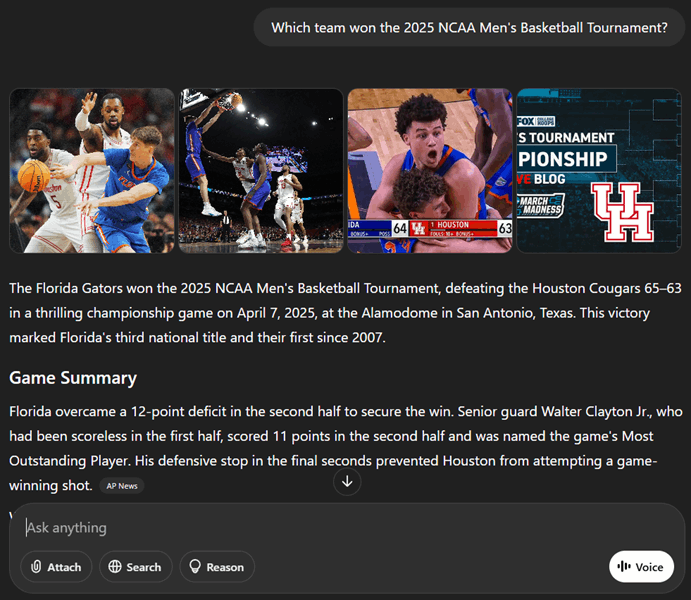Viewport: 691px width, 600px height.
Task: Click the lightbulb Reason icon
Action: coord(195,567)
